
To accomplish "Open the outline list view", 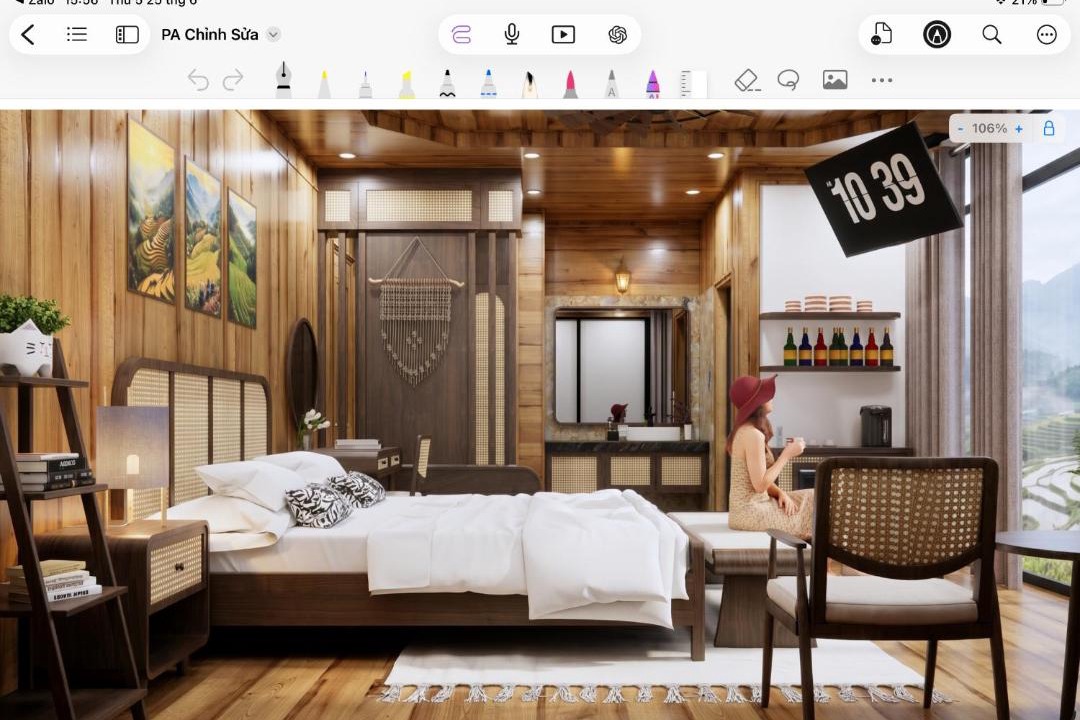I will click(x=76, y=34).
